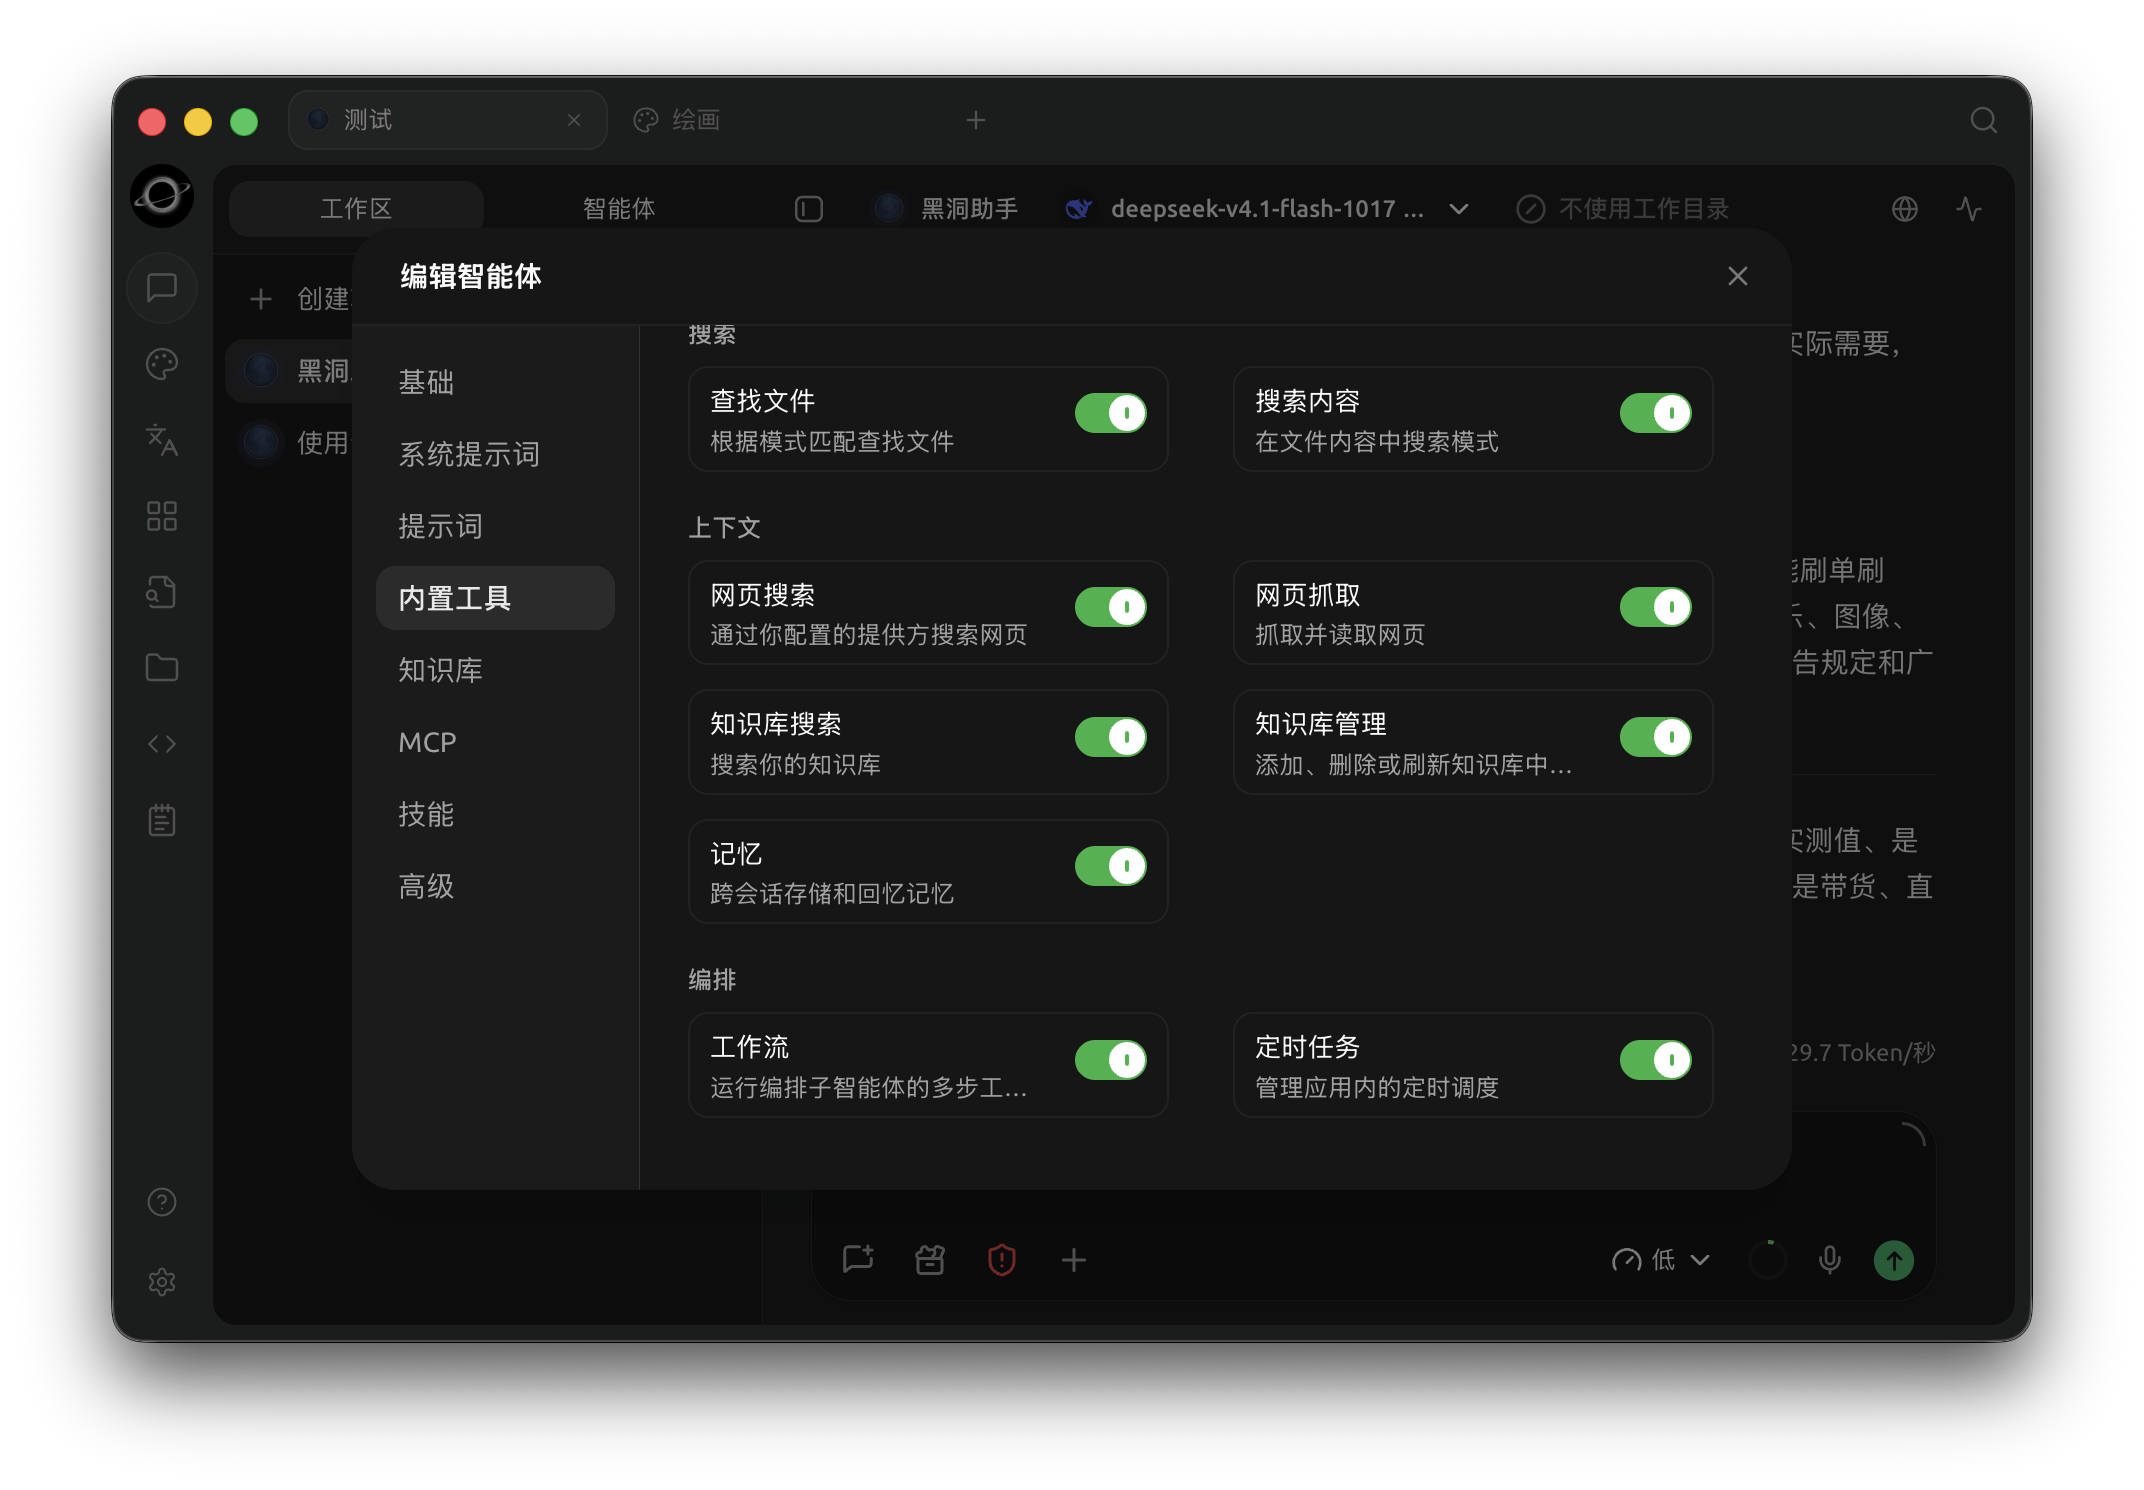Click the search magnifier in title bar
The width and height of the screenshot is (2144, 1490).
(x=1984, y=120)
